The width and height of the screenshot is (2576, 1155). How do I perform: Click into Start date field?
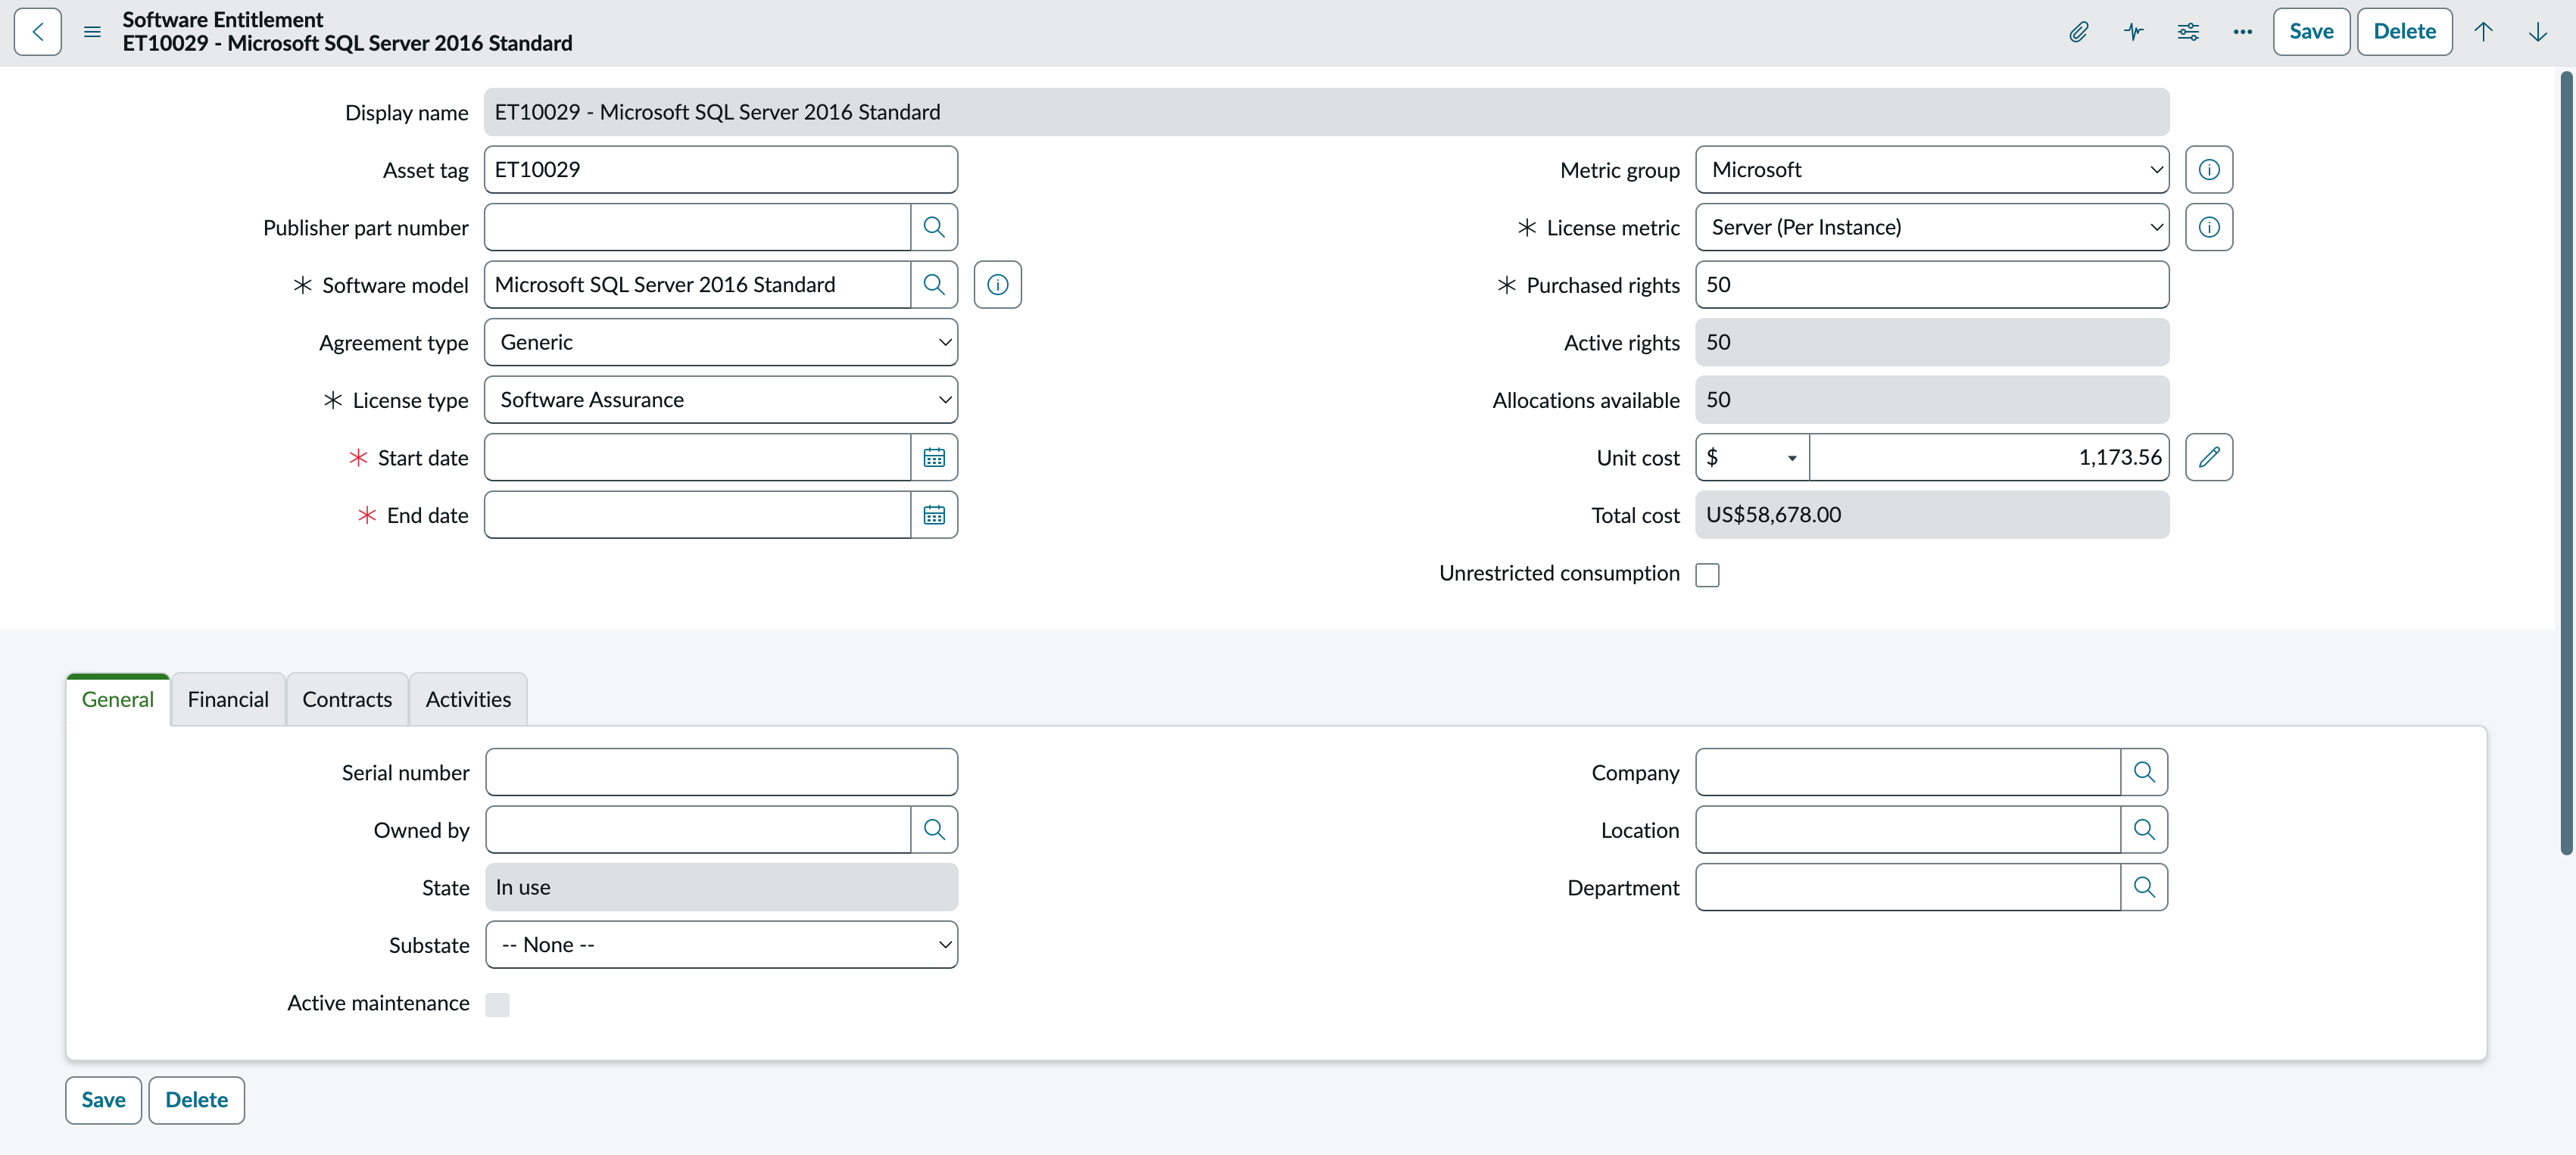click(697, 457)
